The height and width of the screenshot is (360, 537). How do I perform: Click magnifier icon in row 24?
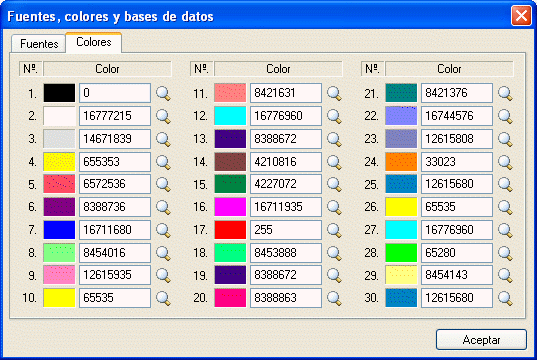coord(505,162)
